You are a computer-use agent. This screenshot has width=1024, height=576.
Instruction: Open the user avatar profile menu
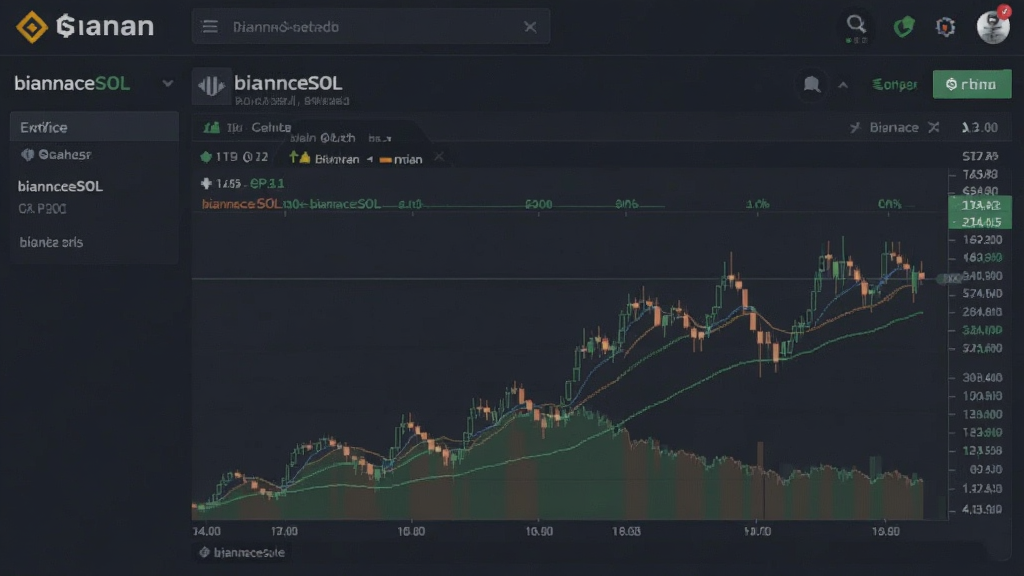tap(993, 26)
